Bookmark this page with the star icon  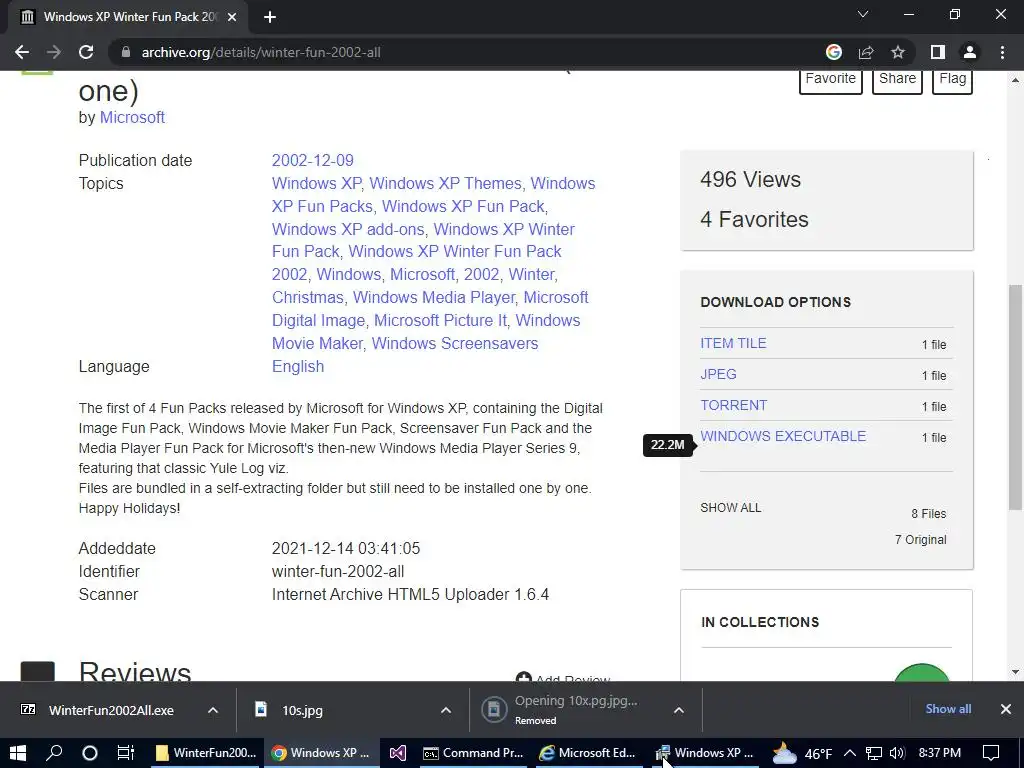[x=898, y=52]
